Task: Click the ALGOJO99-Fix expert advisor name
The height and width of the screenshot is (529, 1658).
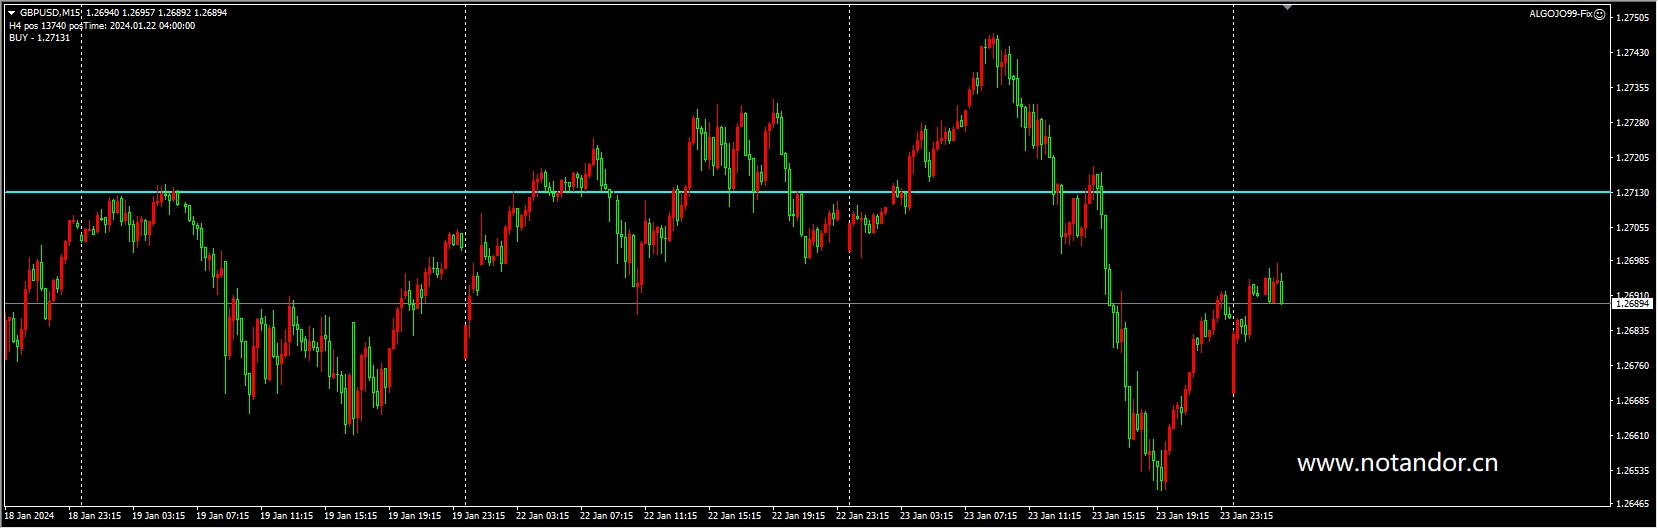Action: click(x=1560, y=14)
